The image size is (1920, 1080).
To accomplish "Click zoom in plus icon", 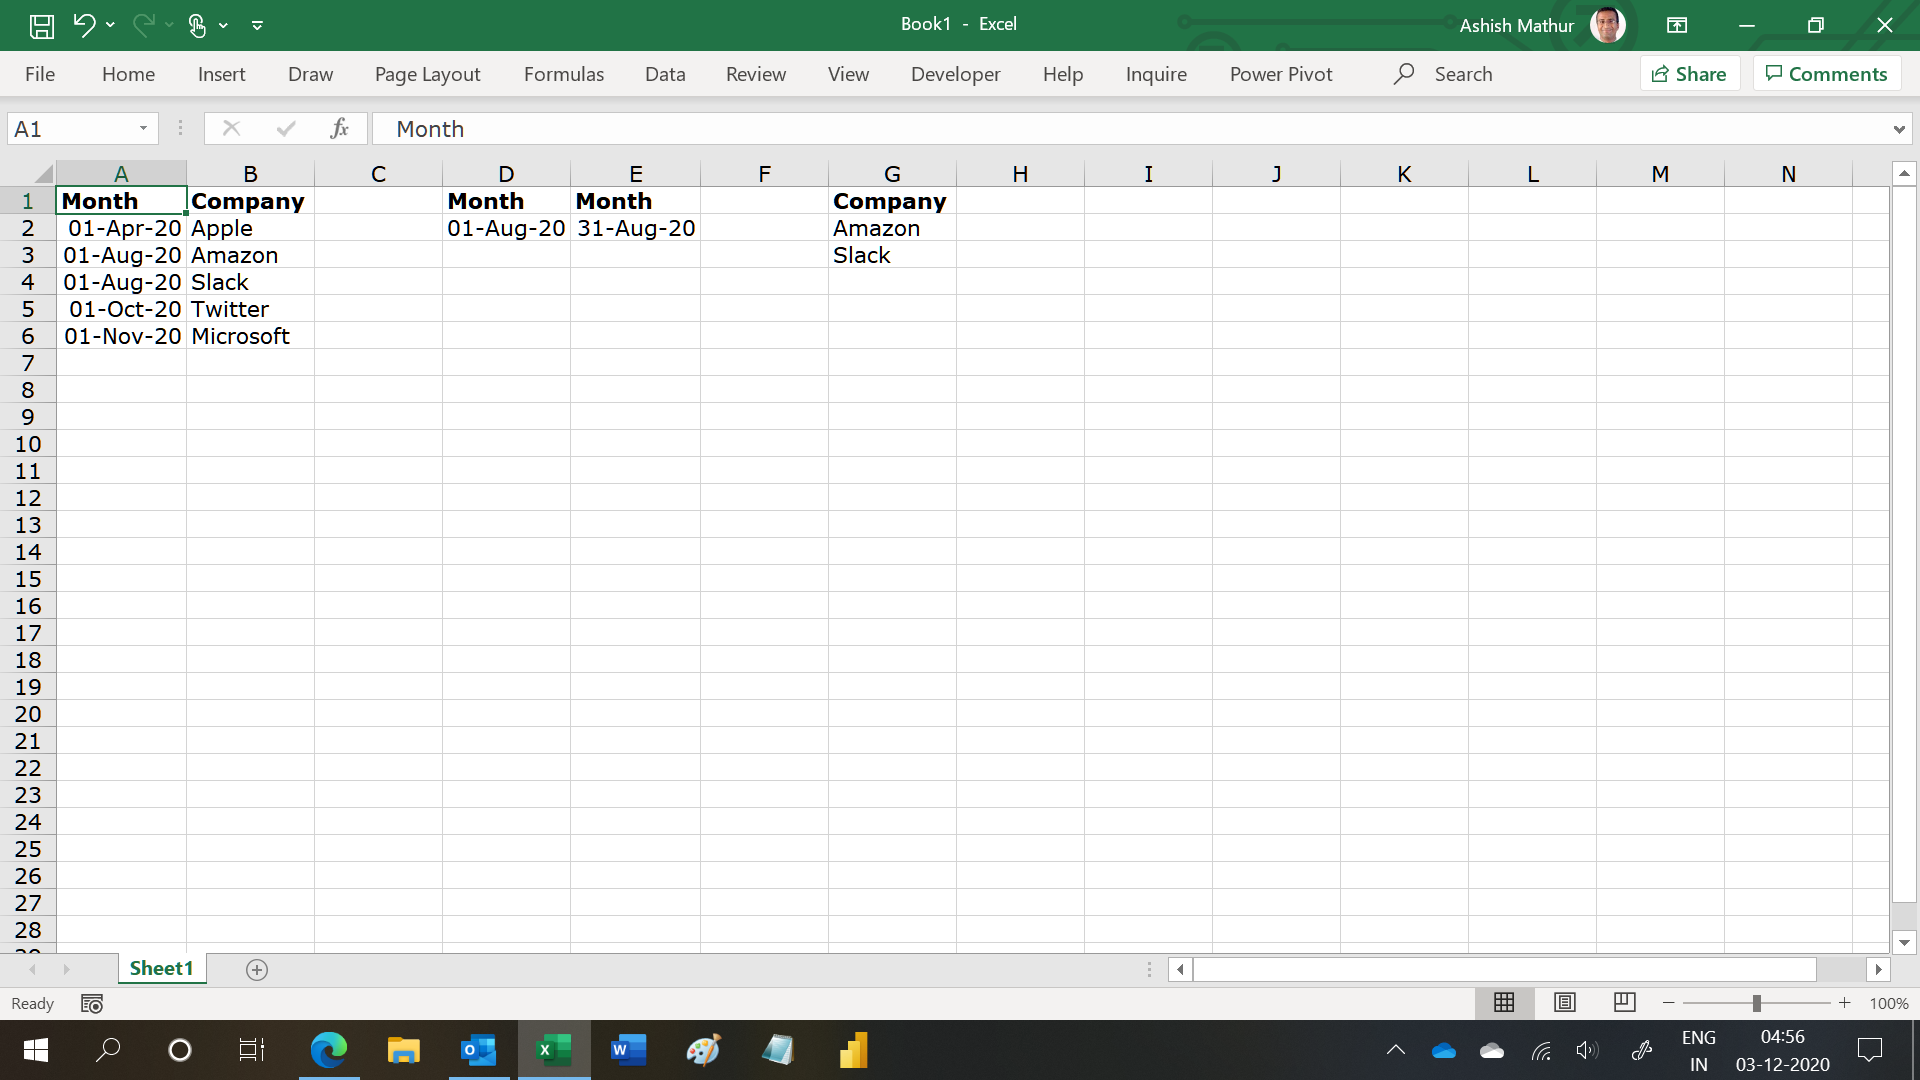I will click(1844, 1003).
